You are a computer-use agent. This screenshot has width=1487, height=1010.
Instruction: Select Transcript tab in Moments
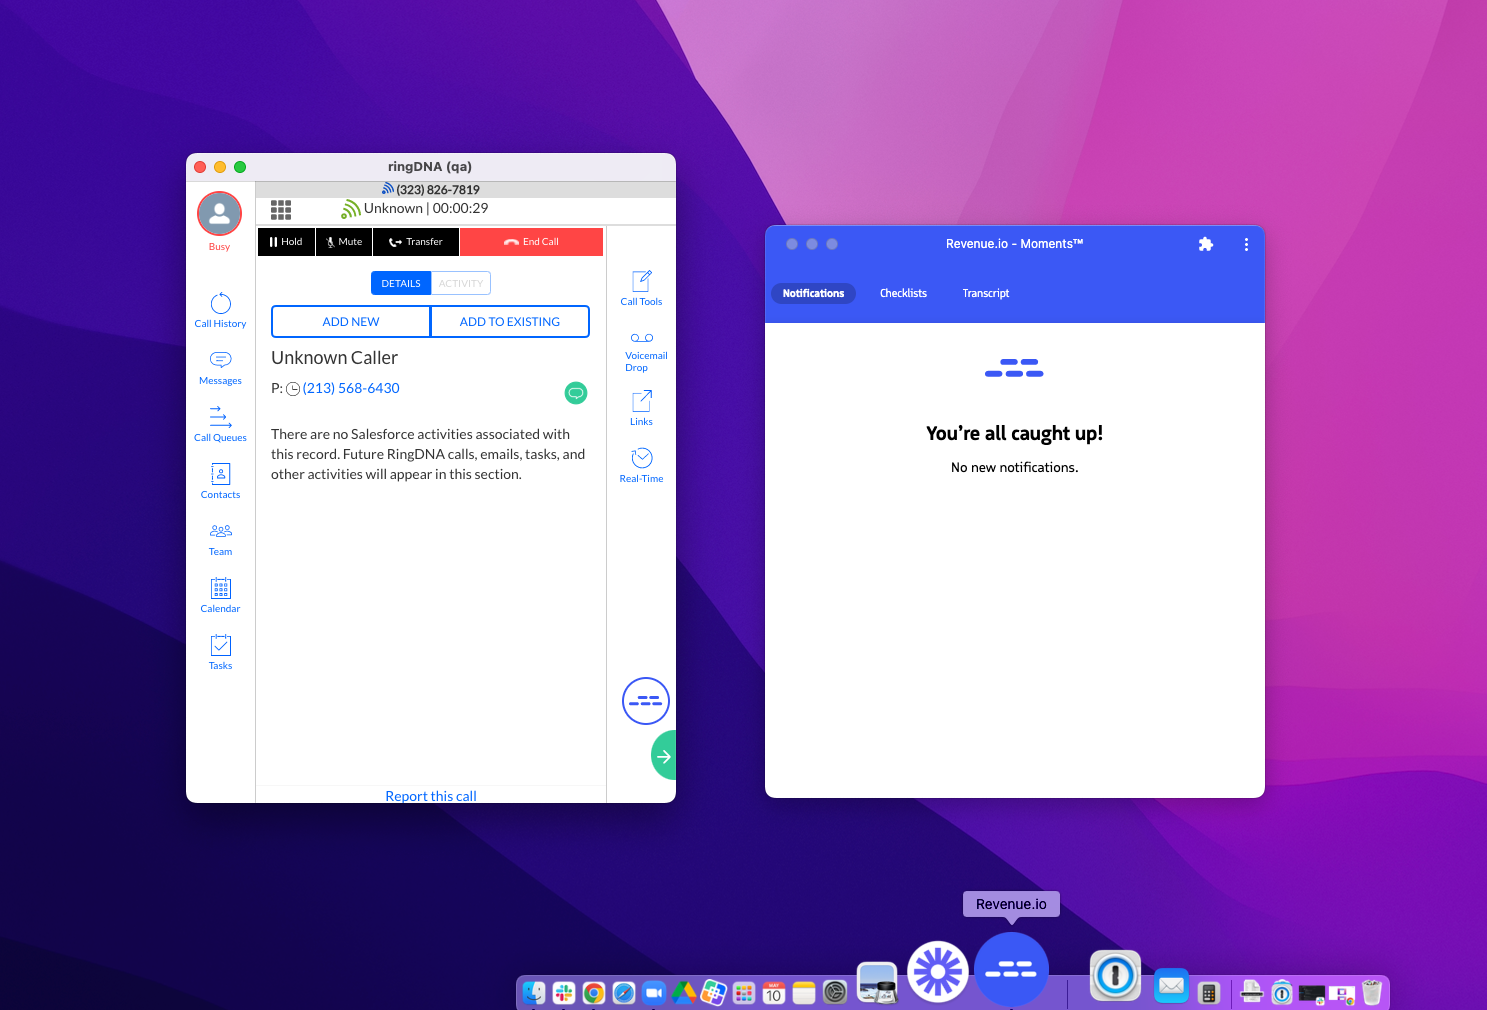click(986, 293)
